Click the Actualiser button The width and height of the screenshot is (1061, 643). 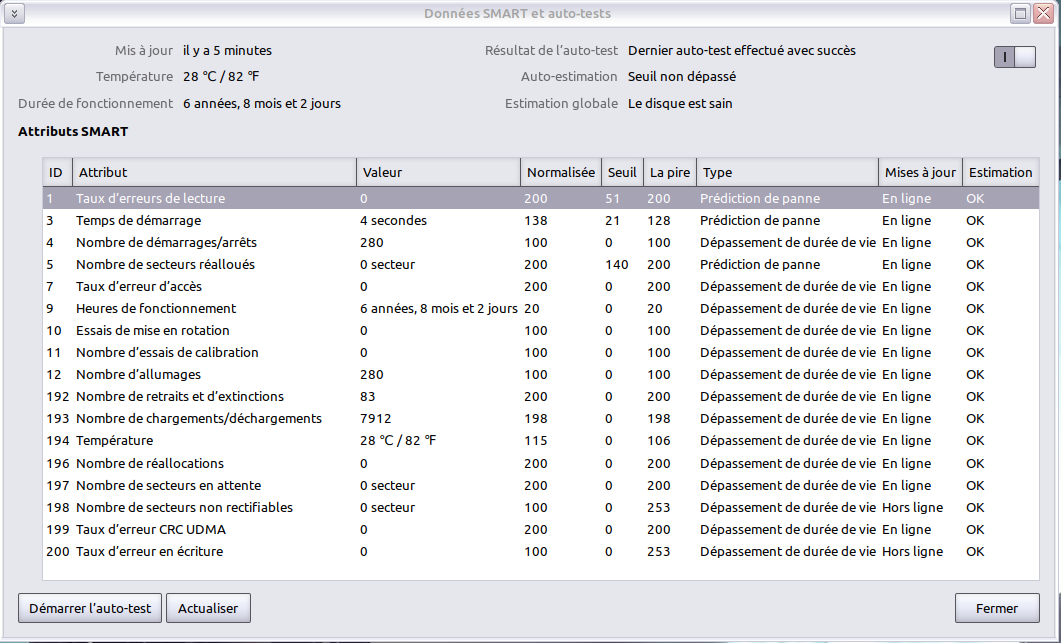[x=208, y=608]
